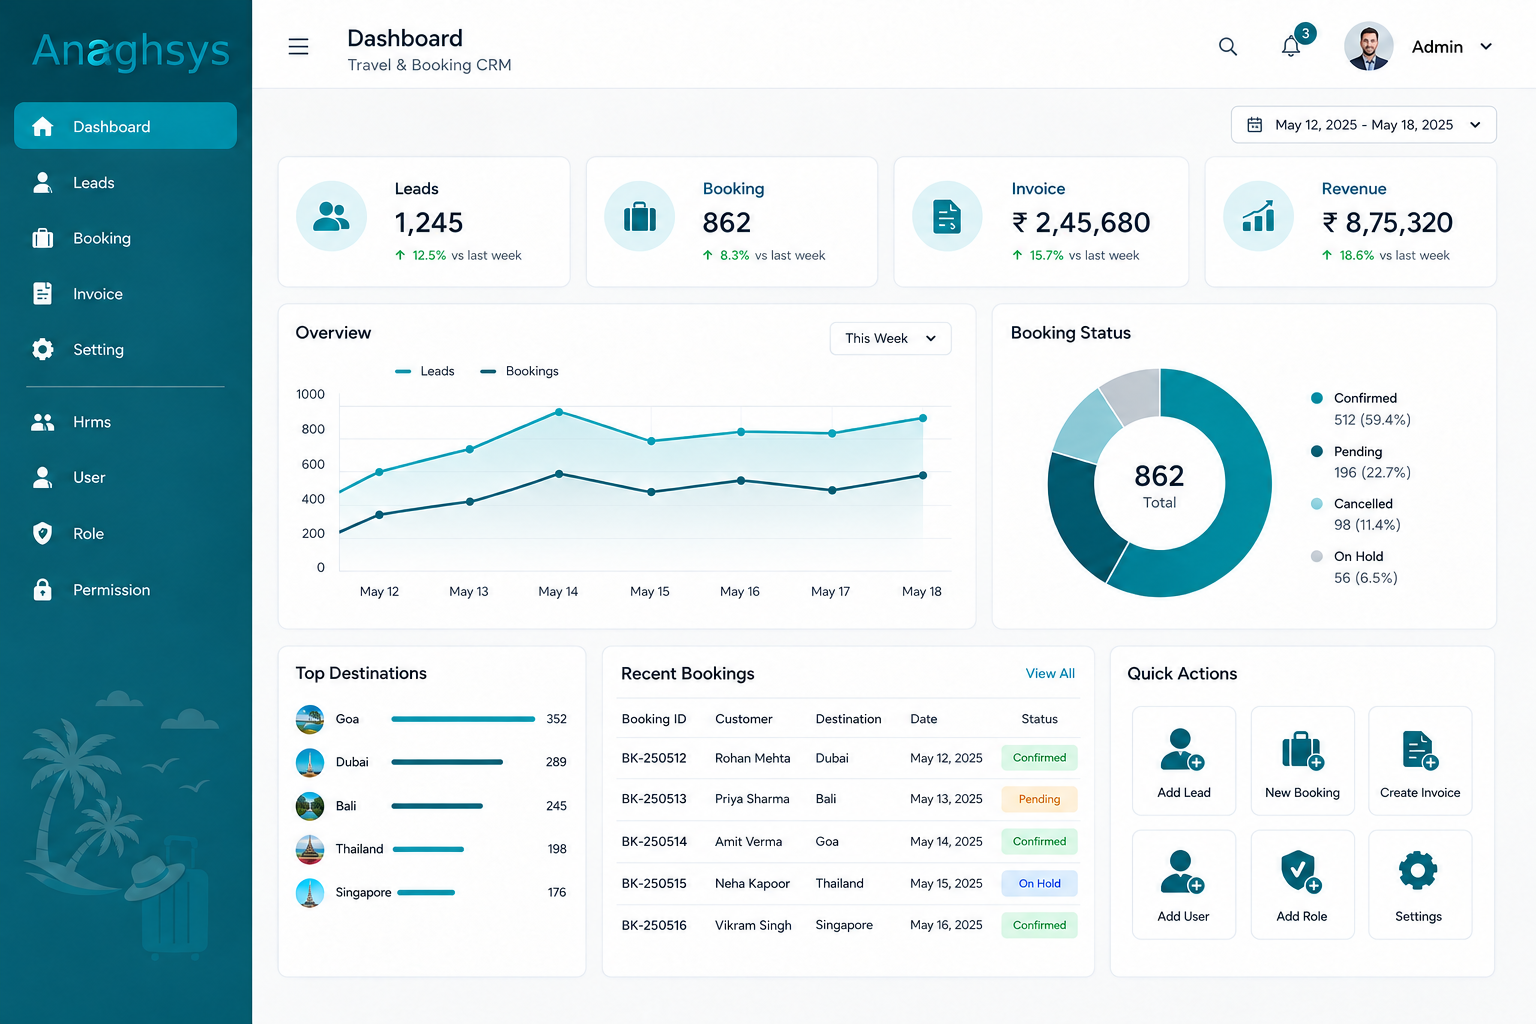Screen dimensions: 1536x1024
Task: Click the search magnifier icon
Action: [x=1228, y=47]
